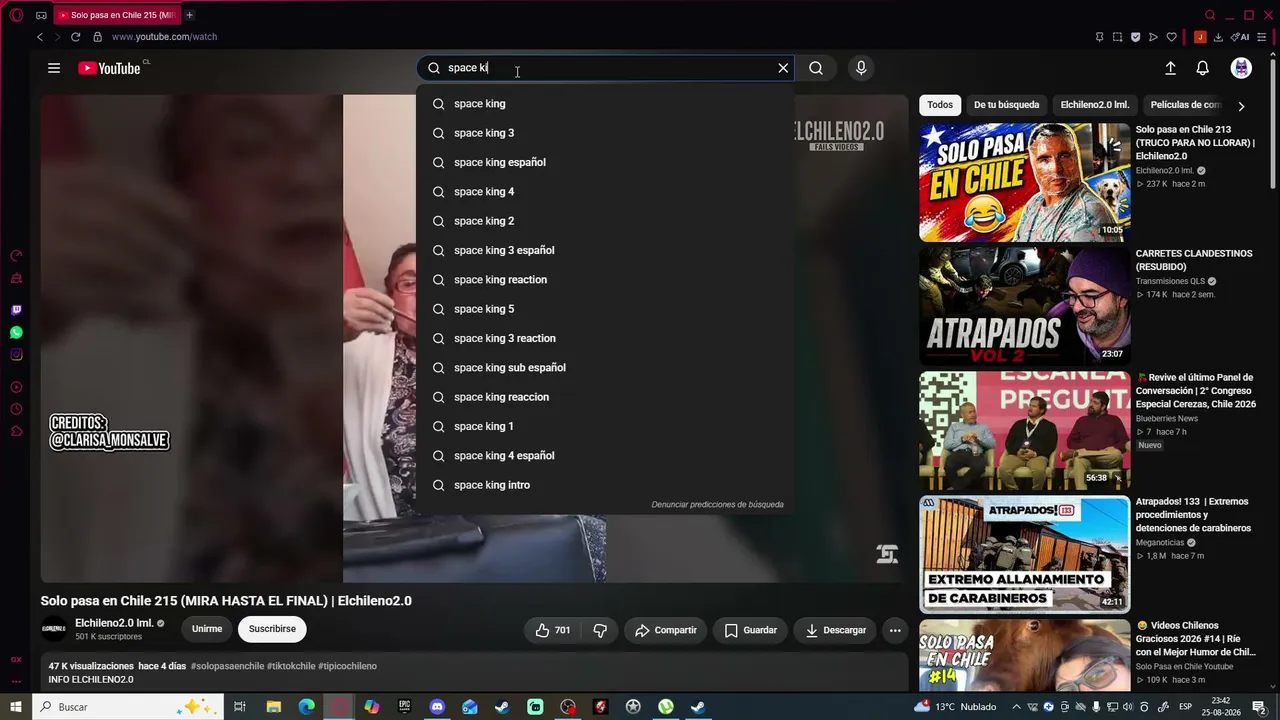The image size is (1280, 720).
Task: Start voice search with the microphone
Action: [861, 68]
